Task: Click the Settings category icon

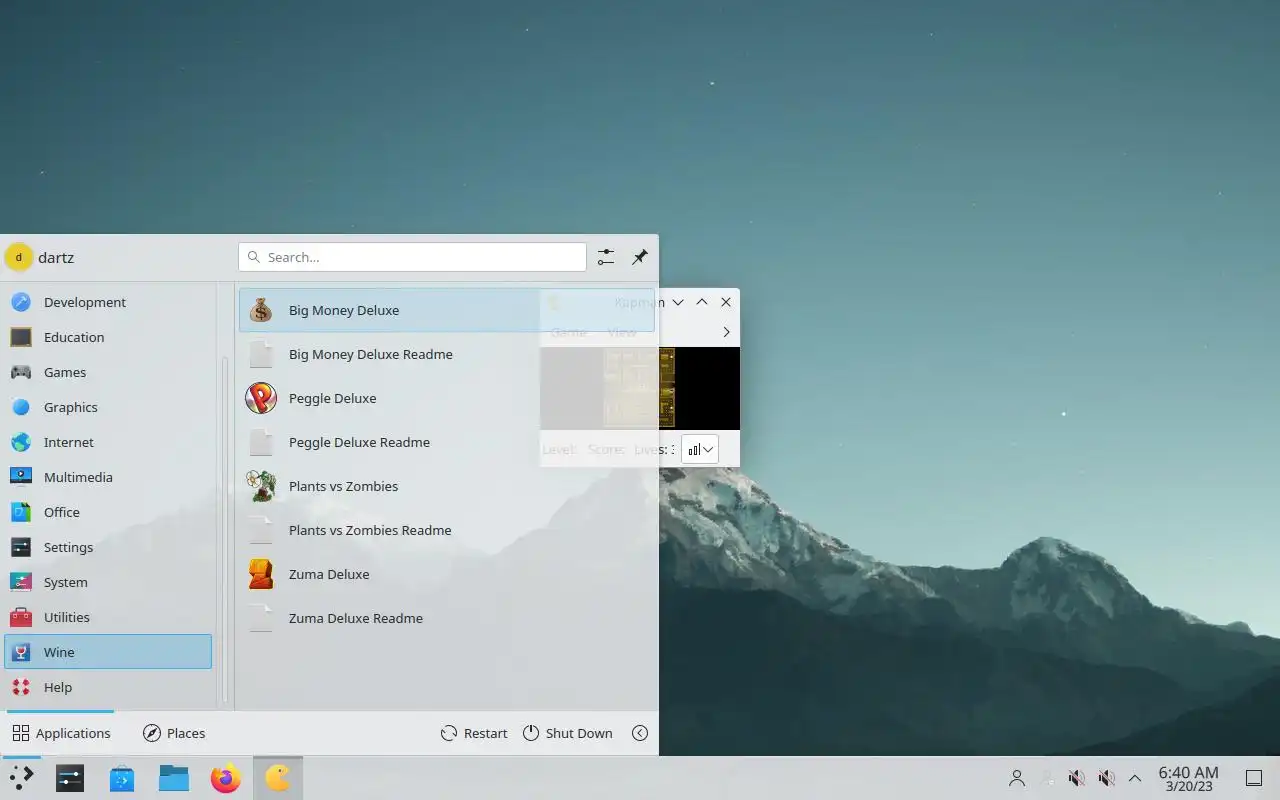Action: pyautogui.click(x=21, y=547)
